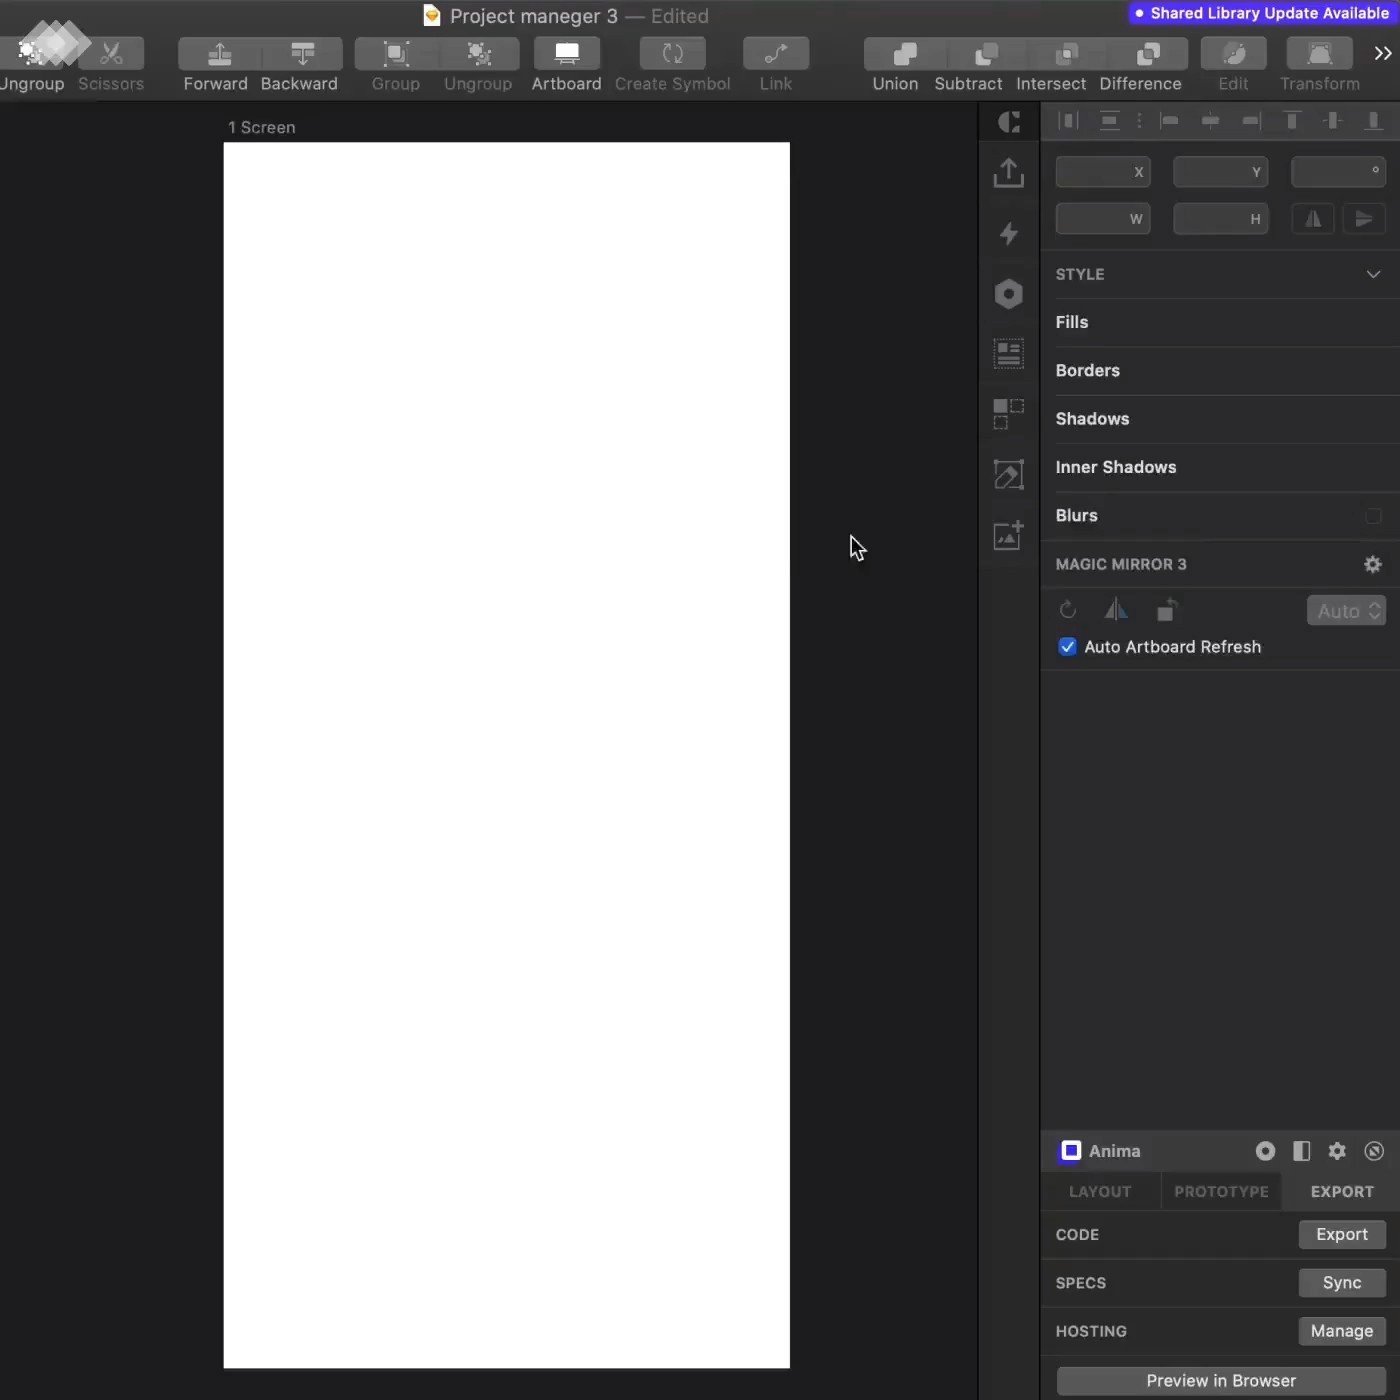This screenshot has width=1400, height=1400.
Task: Click the Subtract boolean operation icon
Action: (x=986, y=54)
